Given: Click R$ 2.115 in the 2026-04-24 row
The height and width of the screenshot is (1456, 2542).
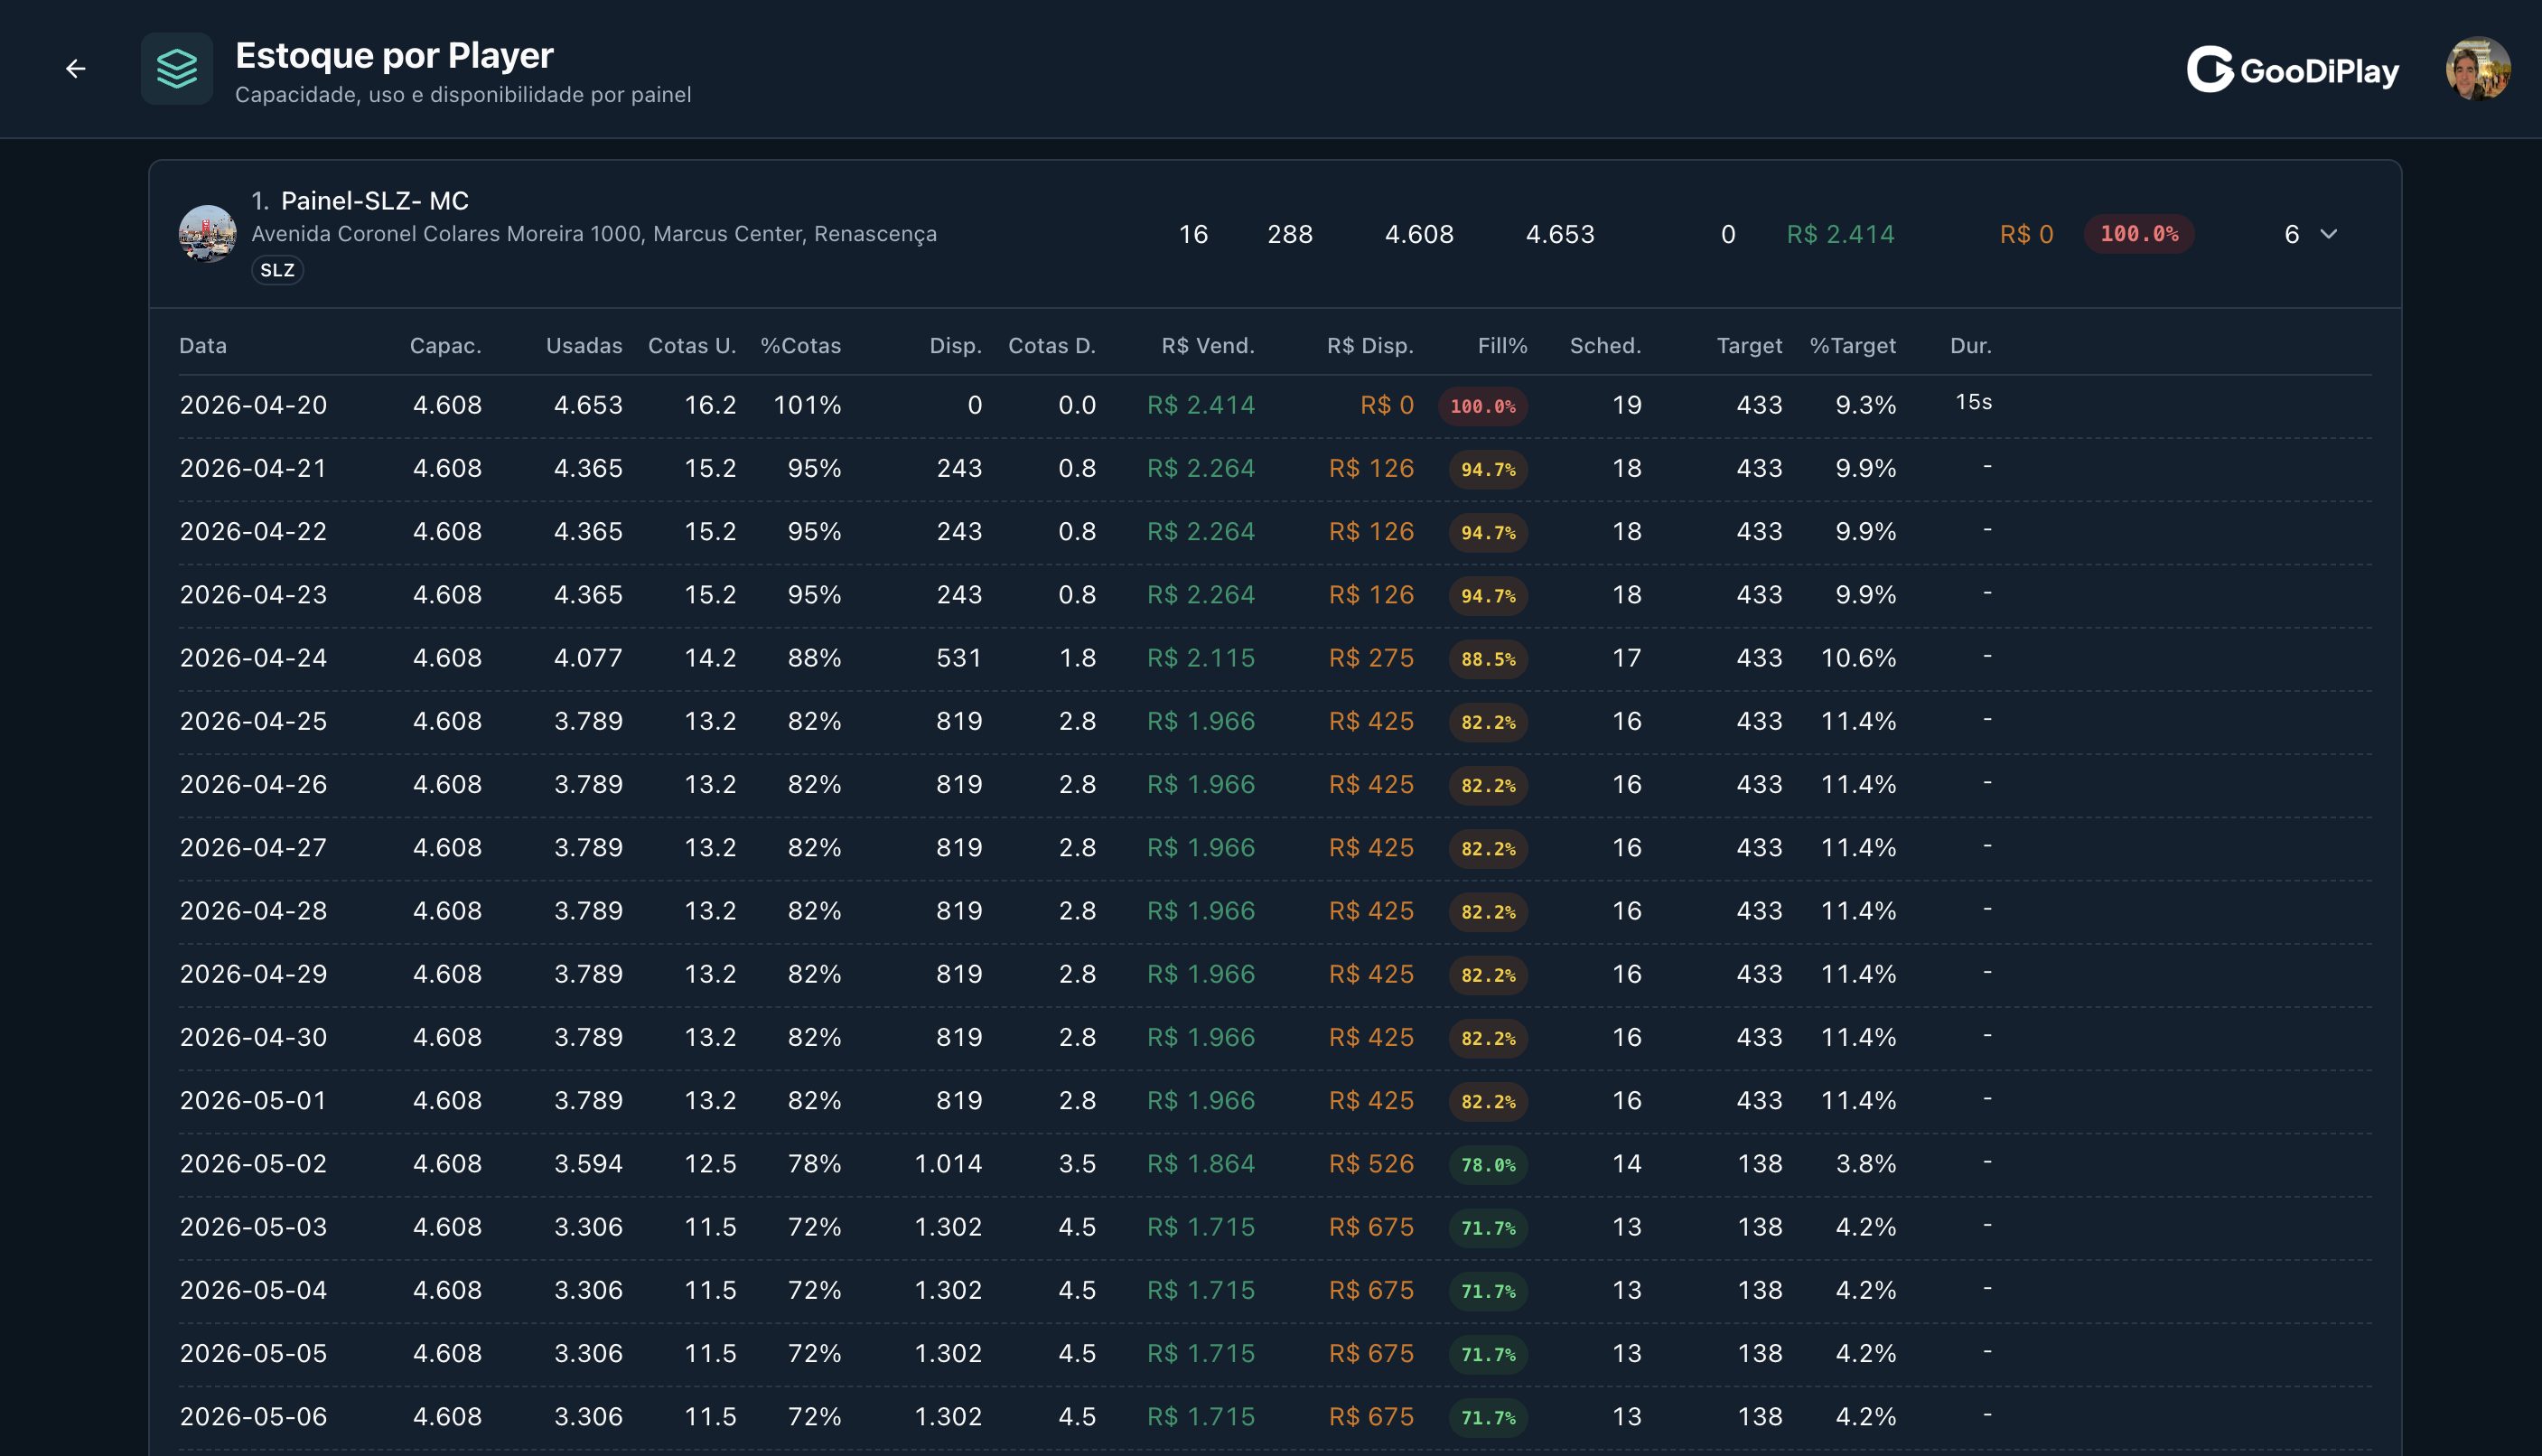Looking at the screenshot, I should coord(1201,658).
